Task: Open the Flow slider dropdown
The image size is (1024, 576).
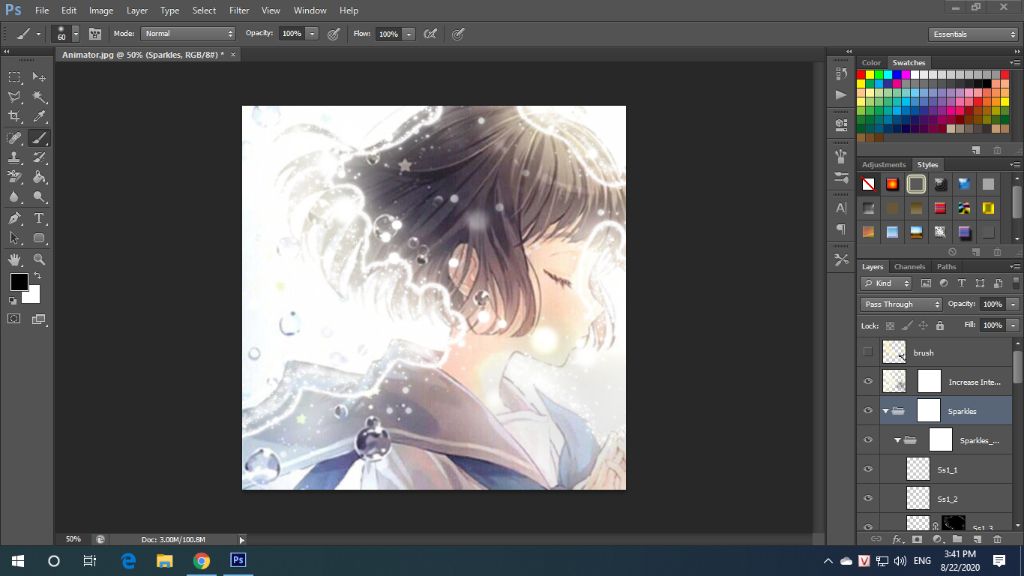Action: (x=409, y=34)
